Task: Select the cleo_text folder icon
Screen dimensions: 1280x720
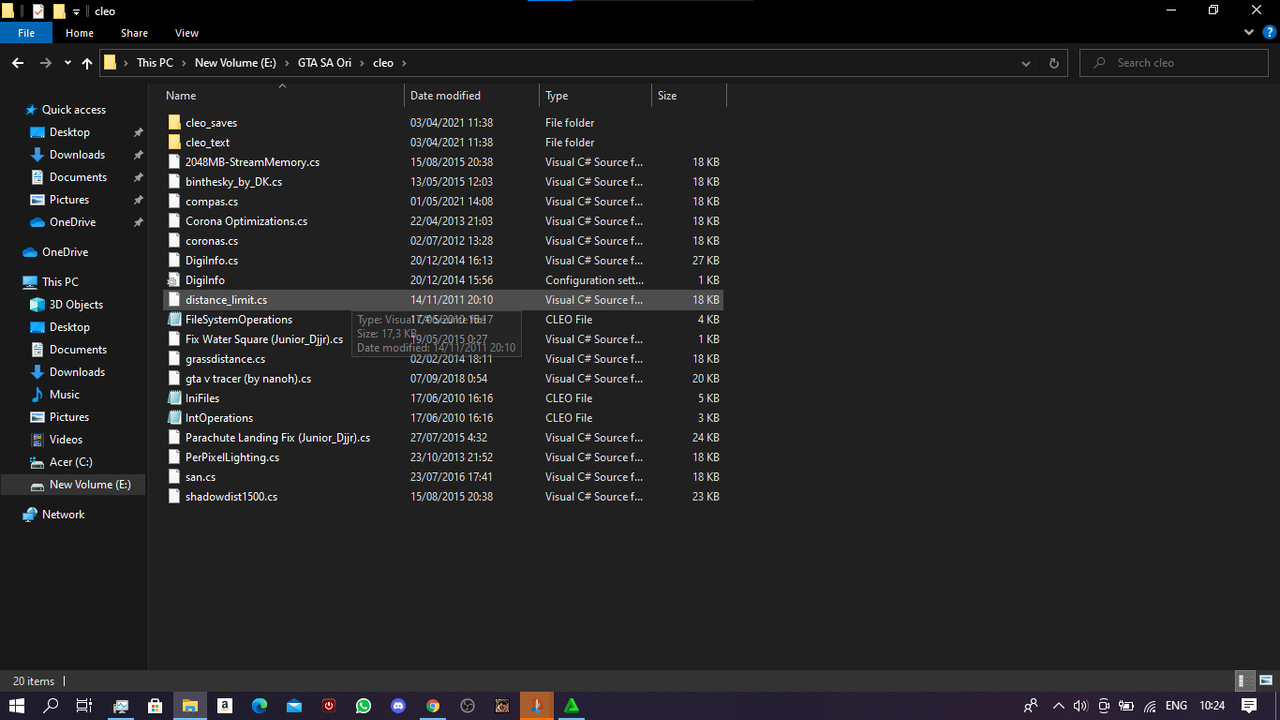Action: coord(175,143)
